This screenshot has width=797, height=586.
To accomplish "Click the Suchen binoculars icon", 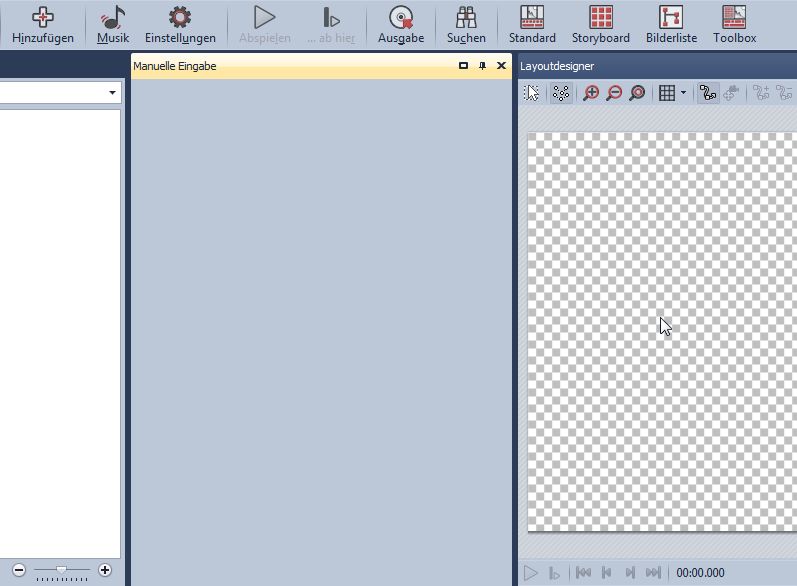I will click(466, 24).
